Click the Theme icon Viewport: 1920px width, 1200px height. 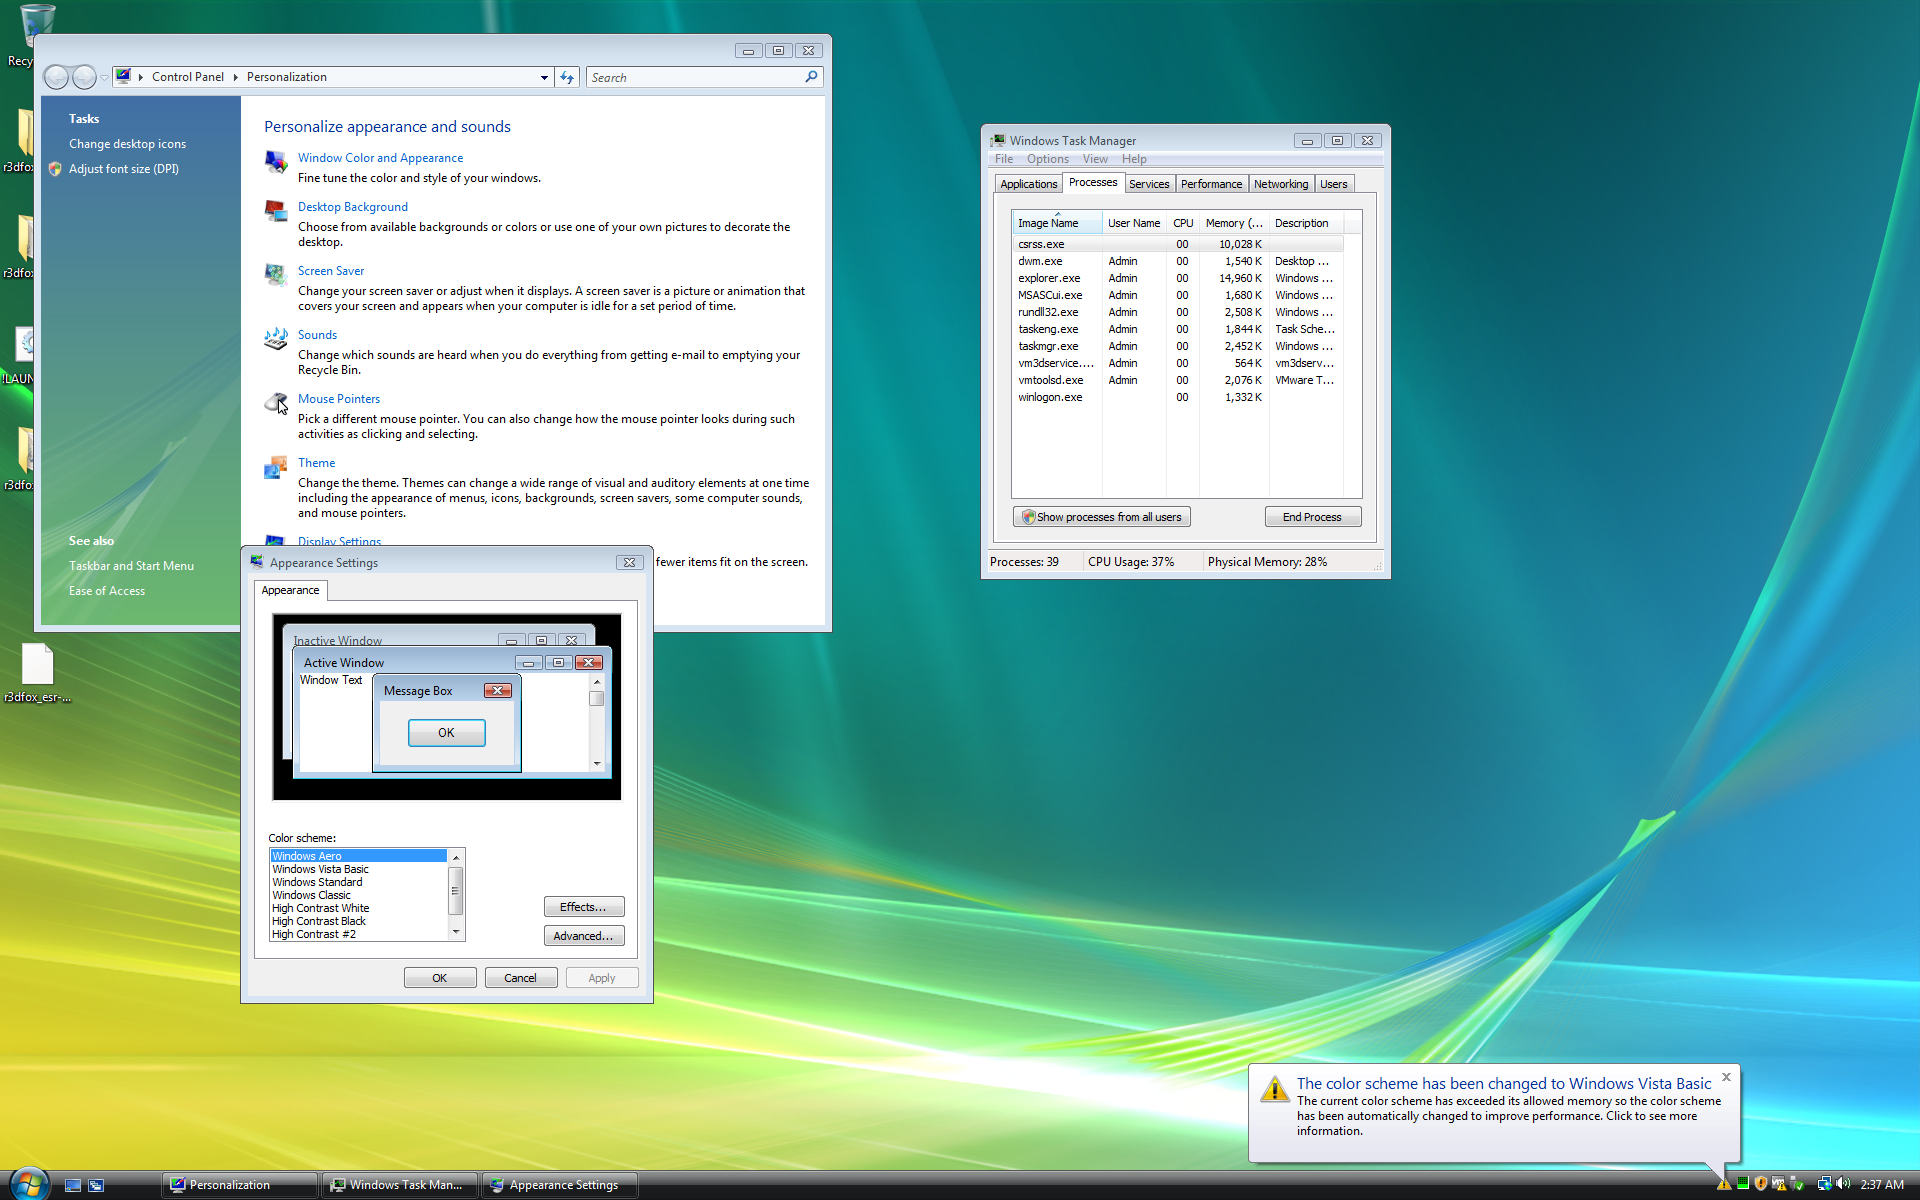point(276,467)
